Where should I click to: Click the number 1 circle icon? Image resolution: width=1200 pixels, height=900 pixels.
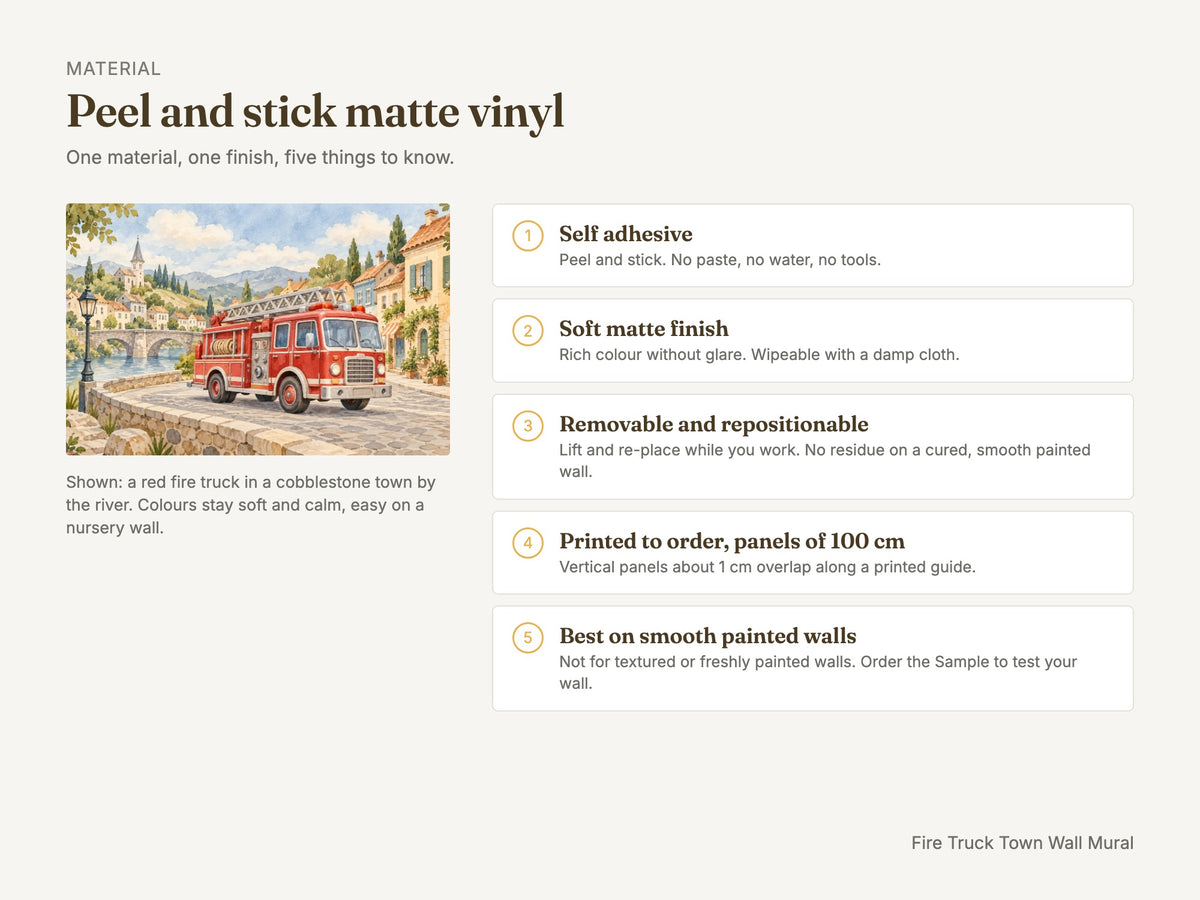point(528,236)
